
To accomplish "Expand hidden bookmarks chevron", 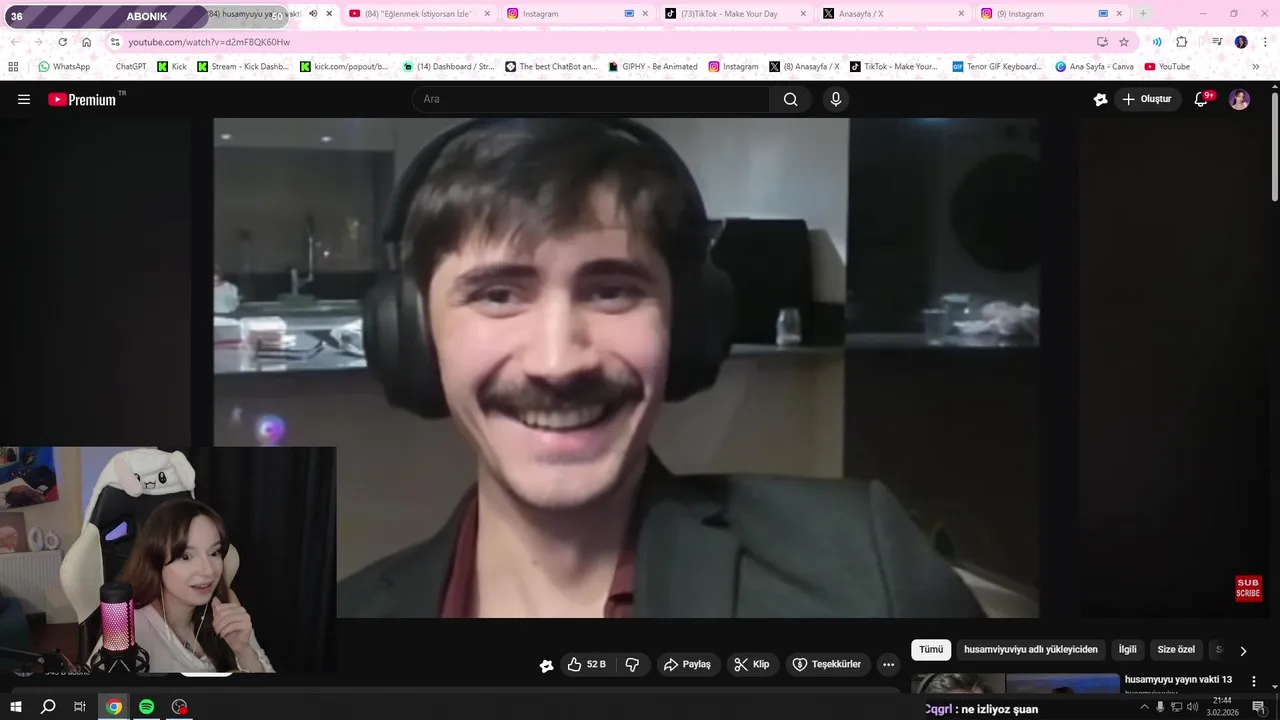I will tap(1256, 67).
